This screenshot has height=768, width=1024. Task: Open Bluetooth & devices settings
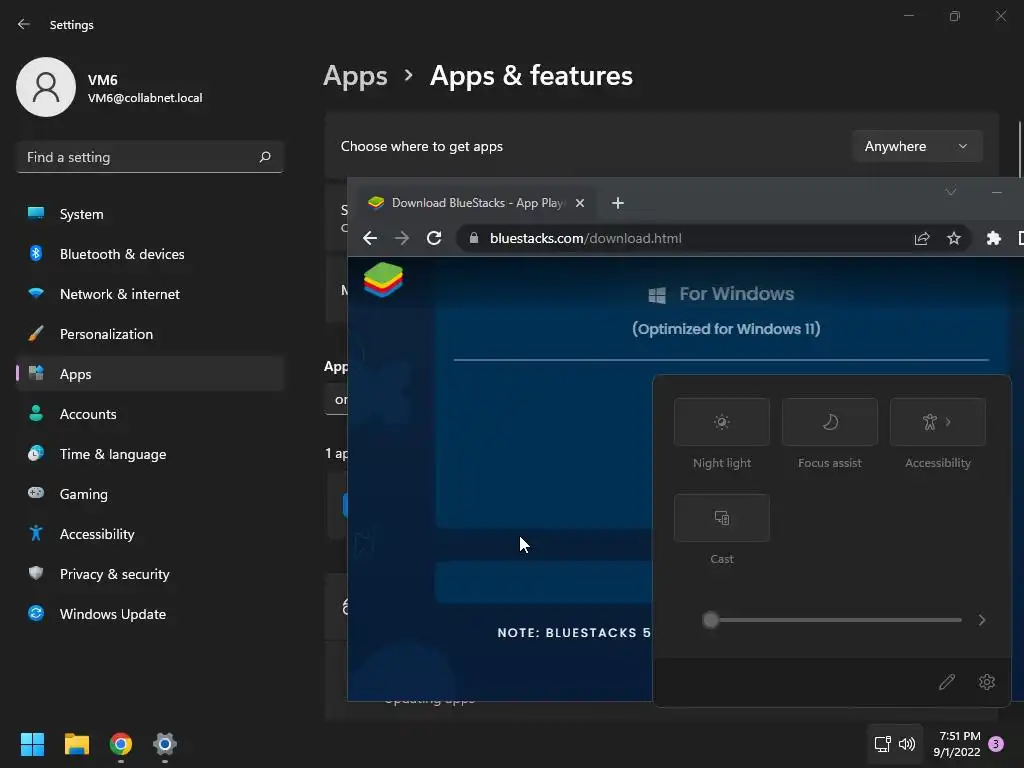(151, 254)
